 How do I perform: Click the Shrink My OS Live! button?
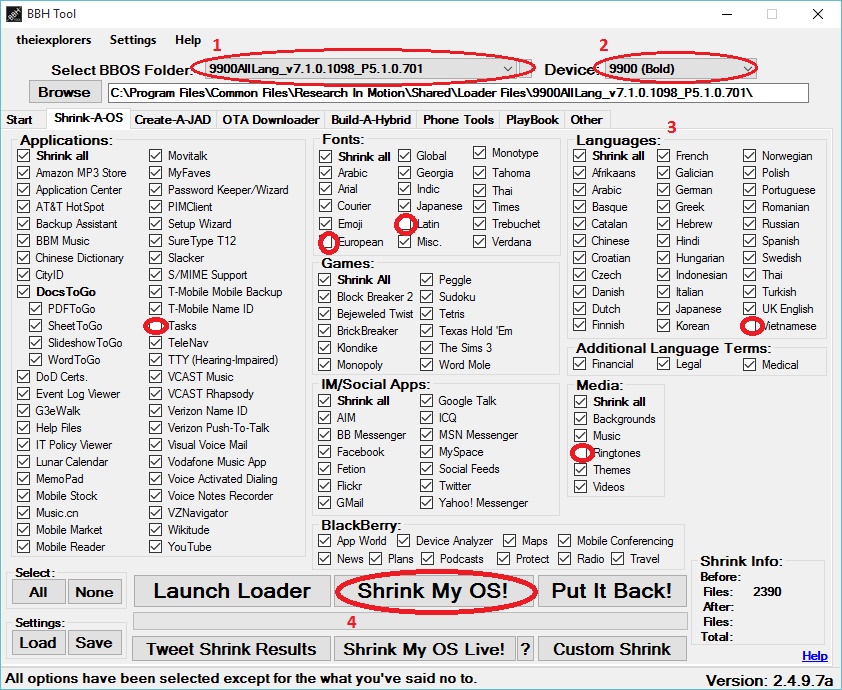424,649
